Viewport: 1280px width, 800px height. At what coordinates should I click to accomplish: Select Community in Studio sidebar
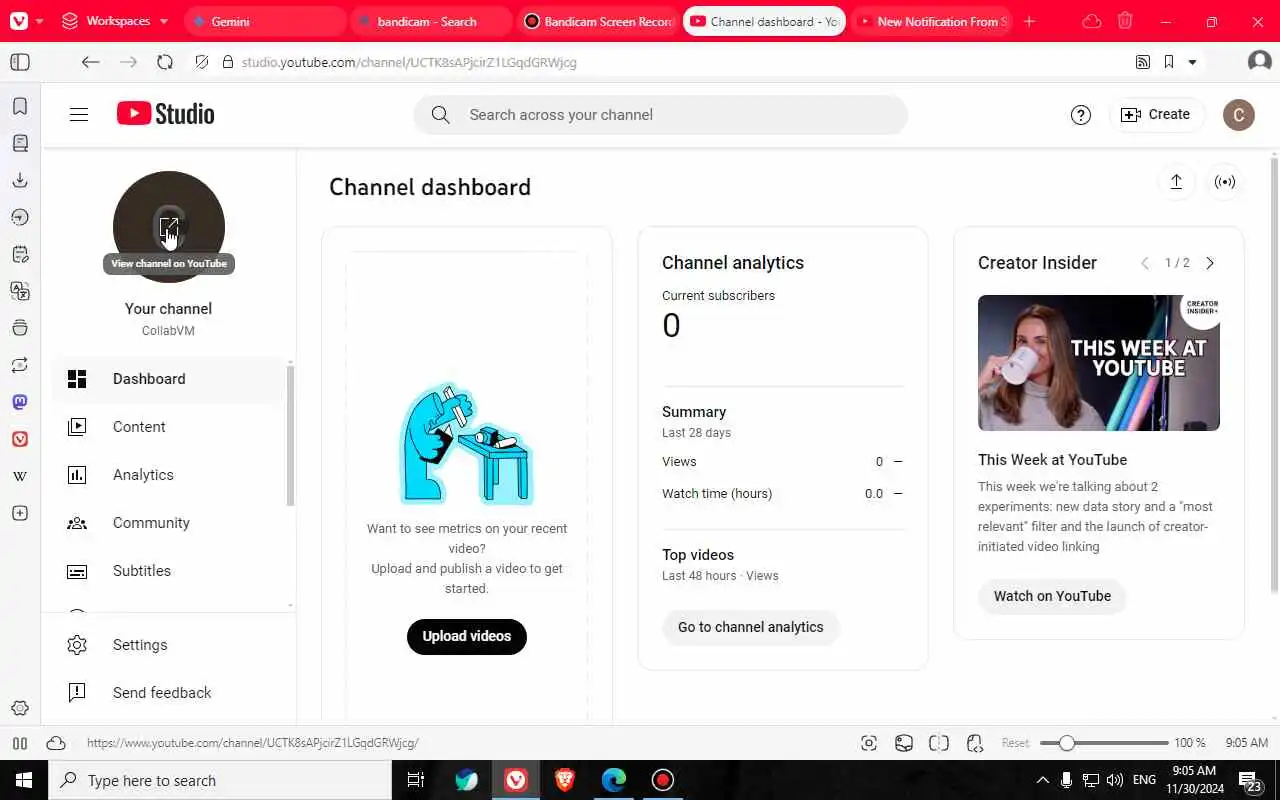(x=169, y=523)
